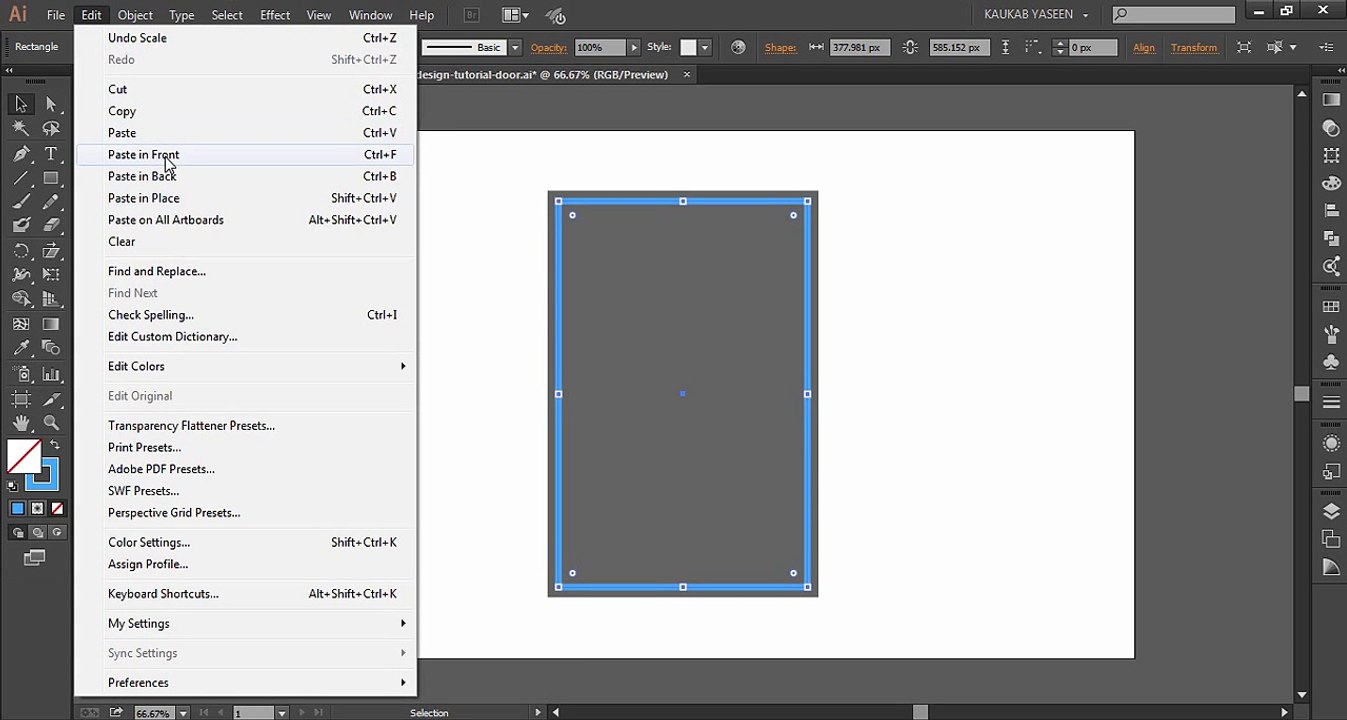Set the paint attribute to Gradient mode
Image resolution: width=1347 pixels, height=720 pixels.
point(37,509)
